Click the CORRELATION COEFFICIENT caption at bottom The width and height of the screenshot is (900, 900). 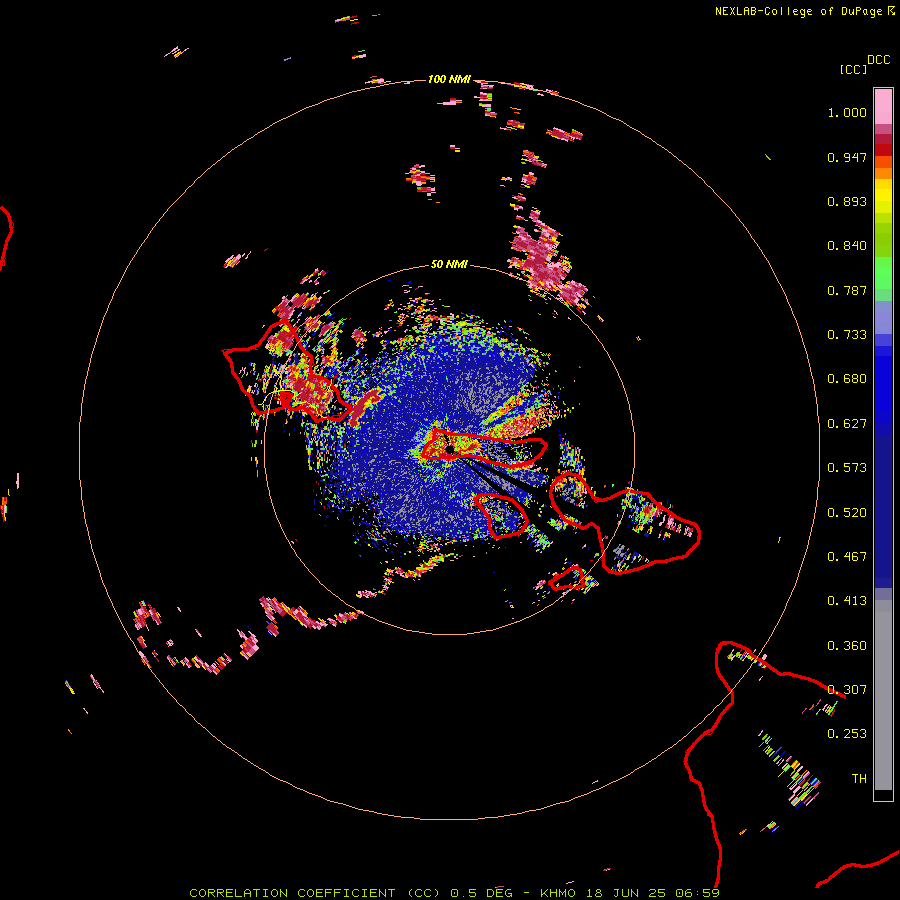[454, 893]
